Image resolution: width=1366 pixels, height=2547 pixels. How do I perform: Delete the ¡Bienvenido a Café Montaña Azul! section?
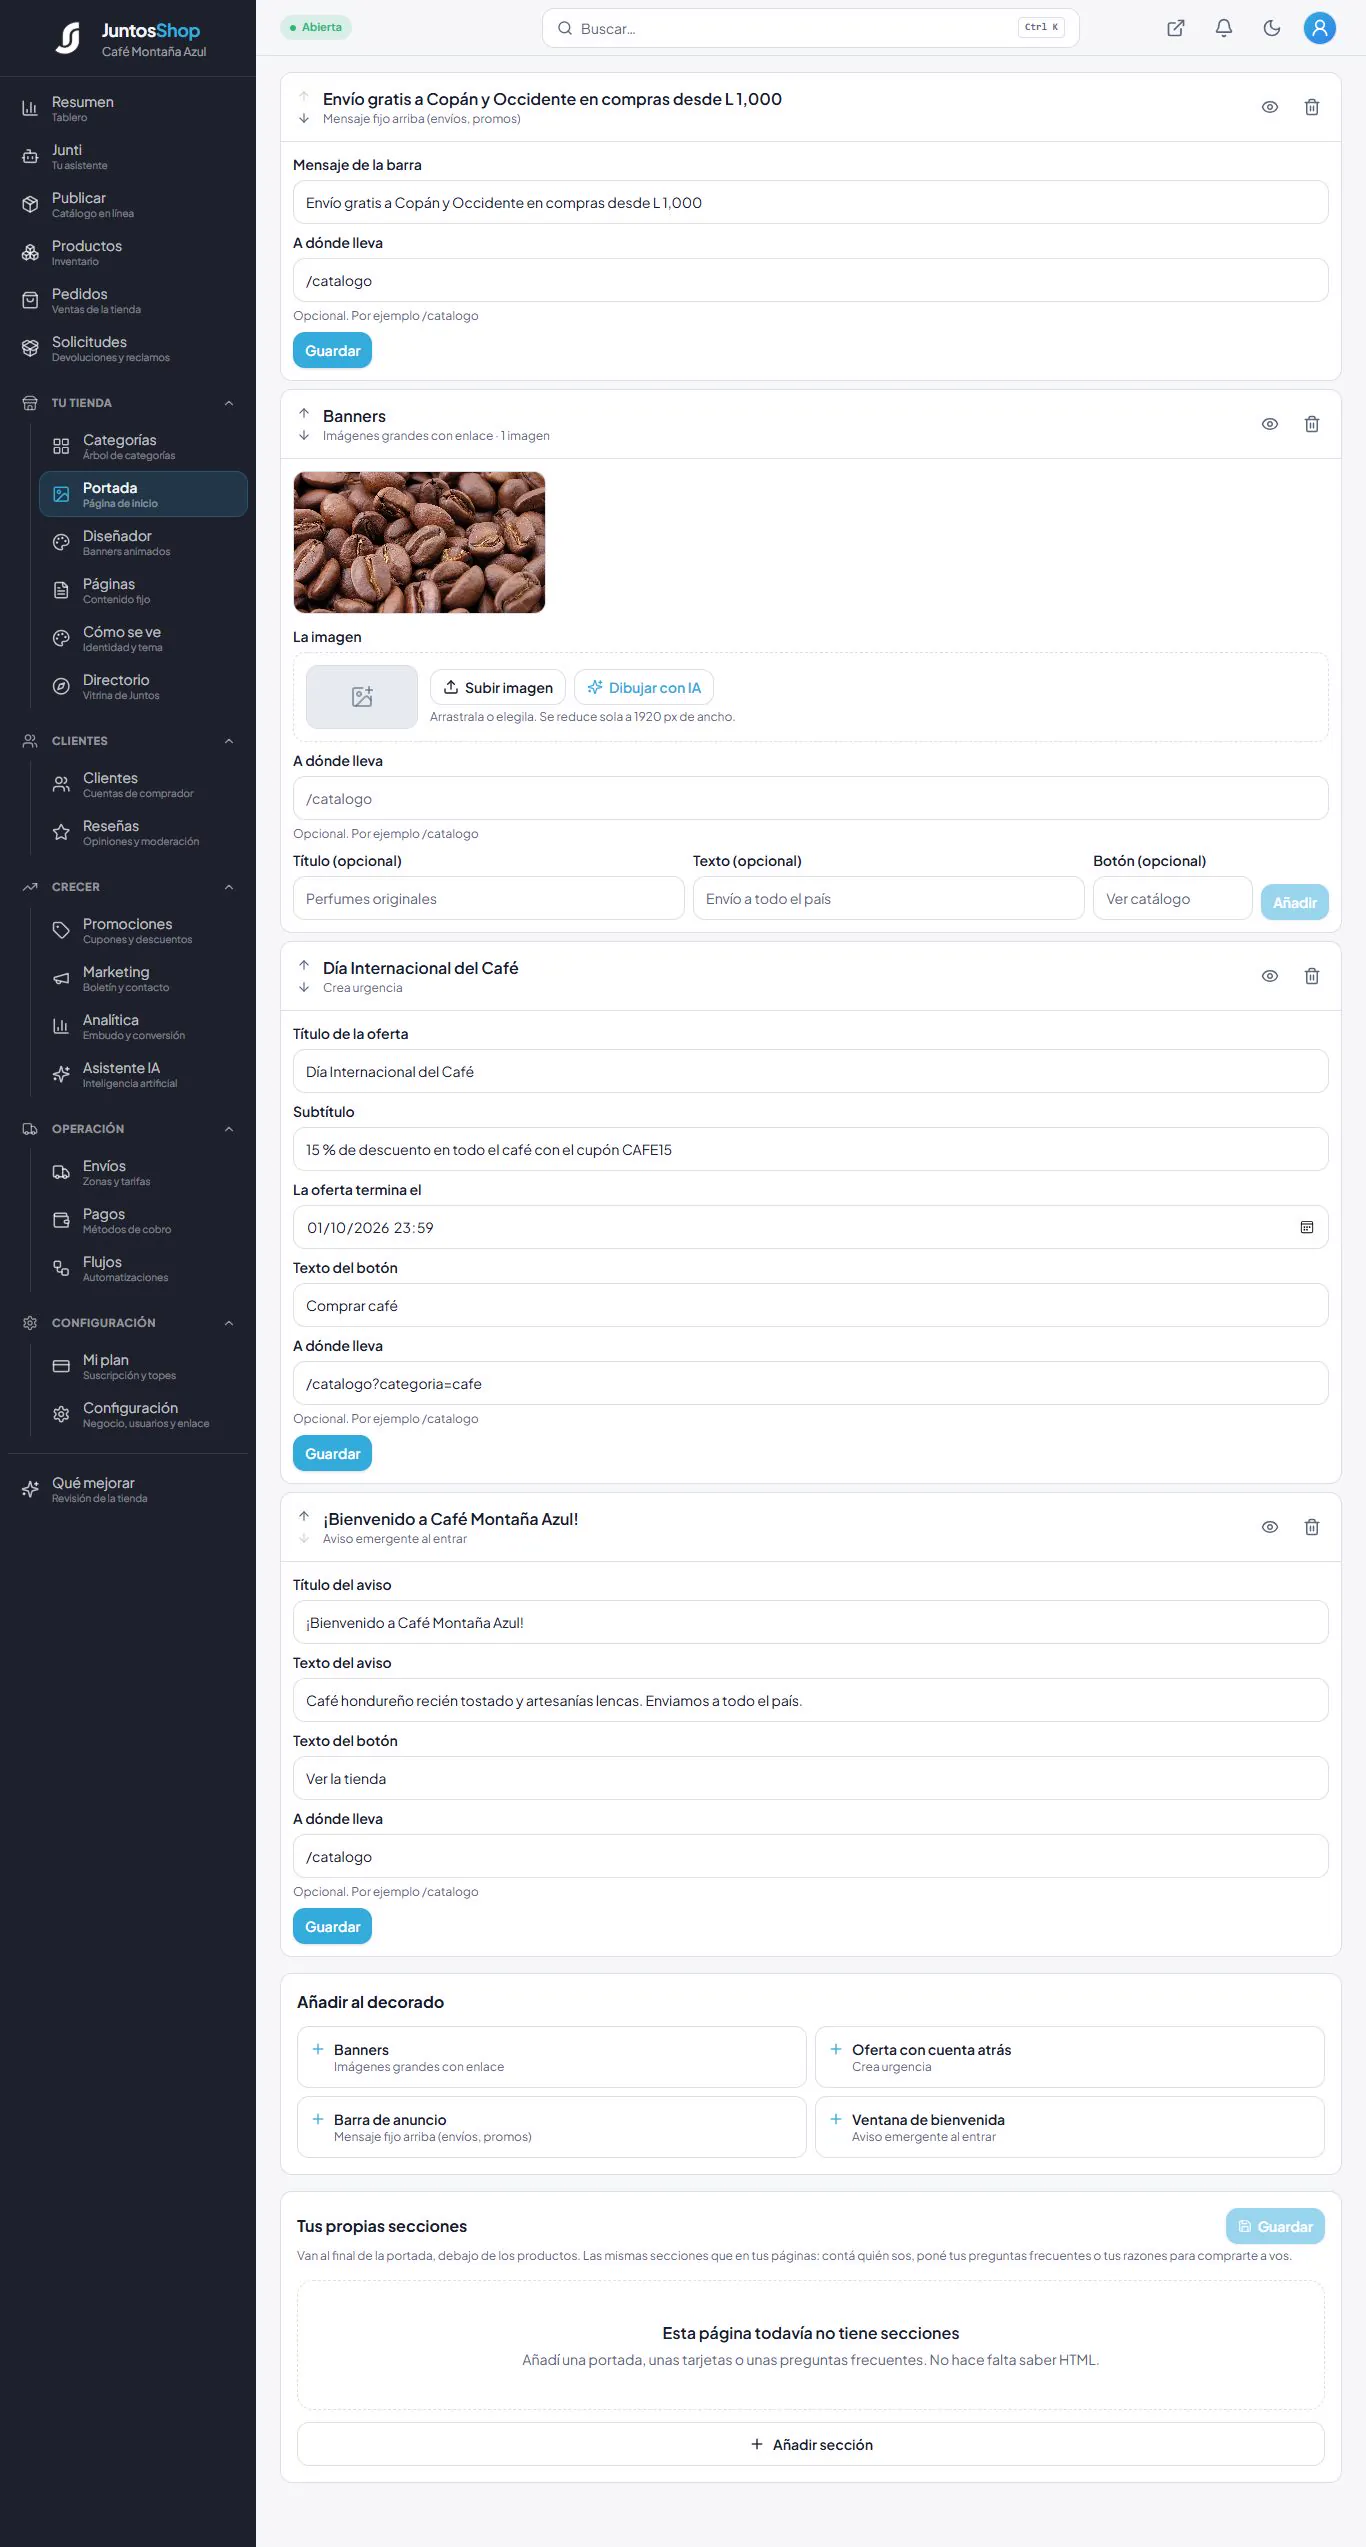coord(1311,1527)
